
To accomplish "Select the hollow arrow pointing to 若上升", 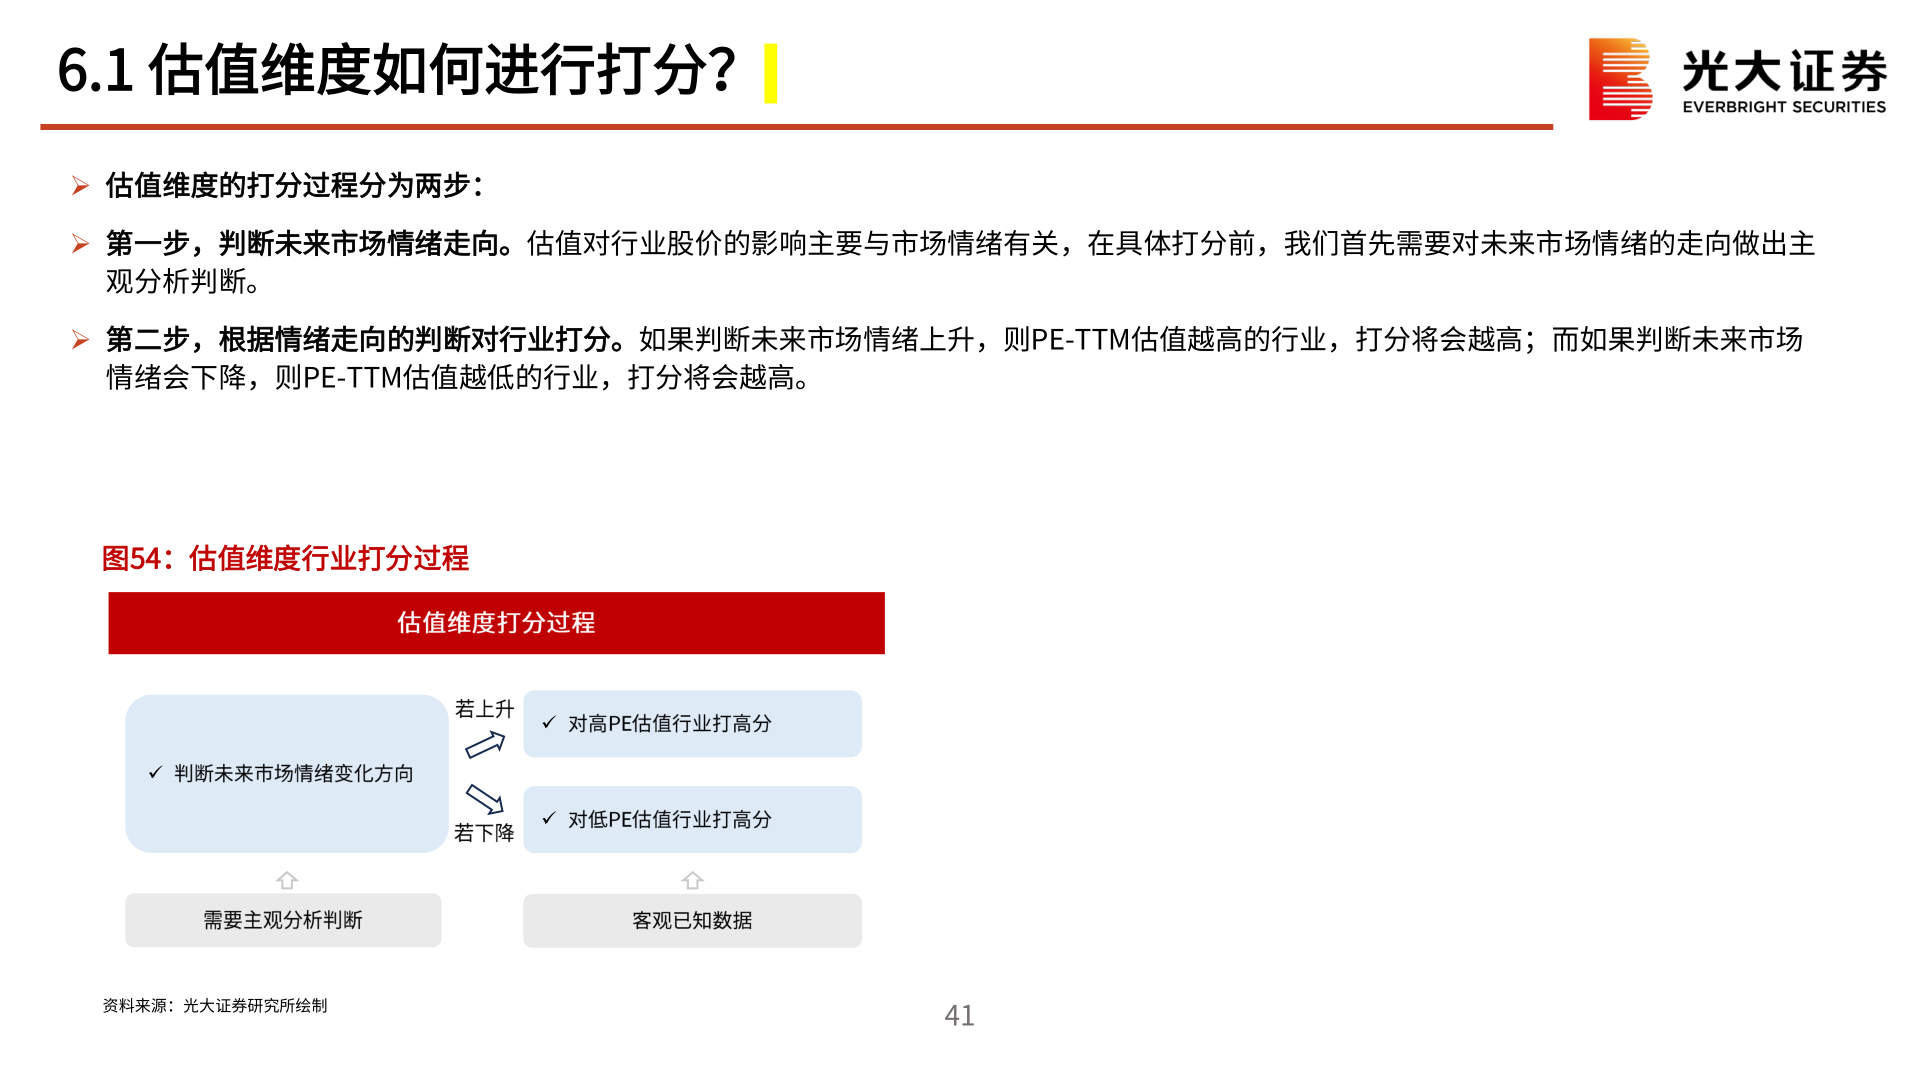I will 484,745.
